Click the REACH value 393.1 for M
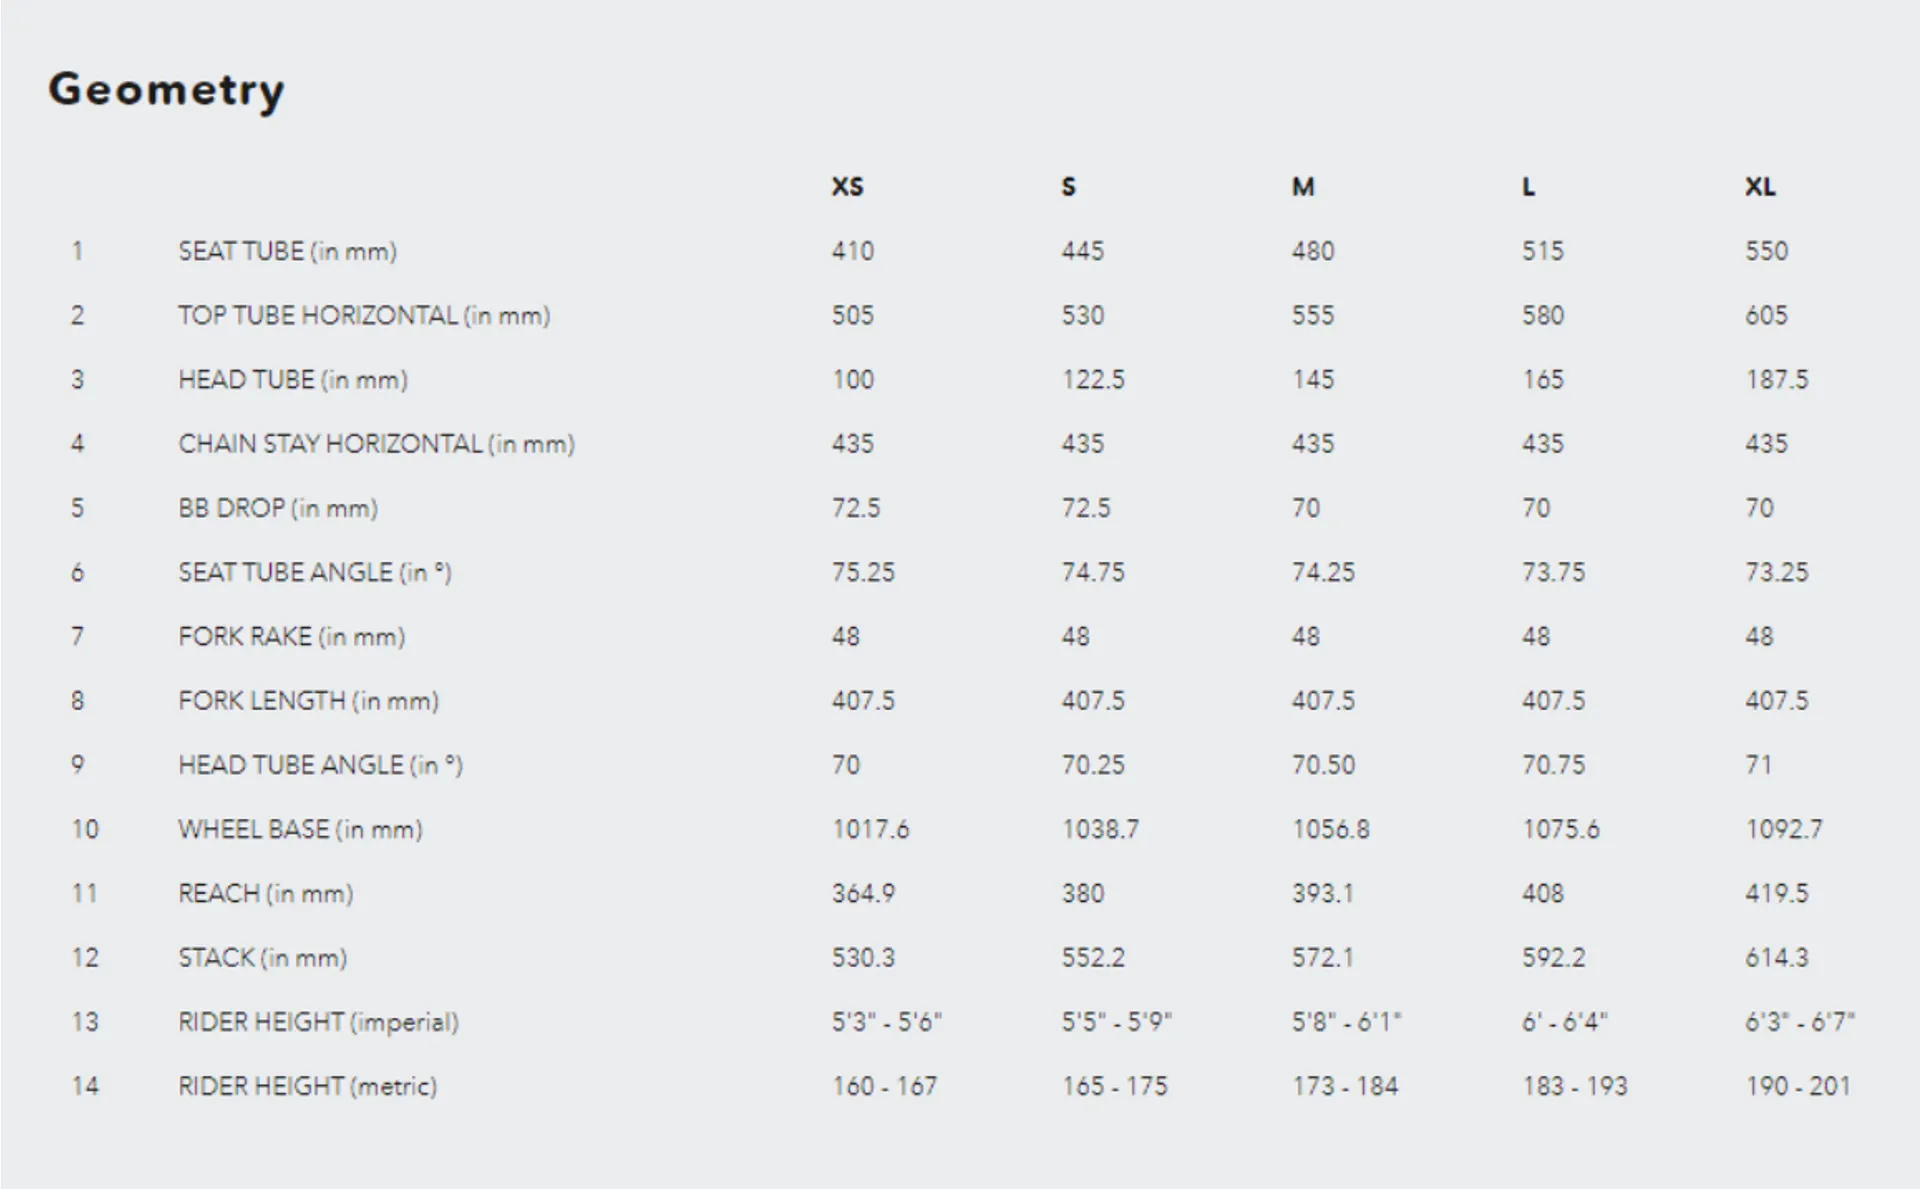This screenshot has height=1189, width=1920. (x=1322, y=893)
